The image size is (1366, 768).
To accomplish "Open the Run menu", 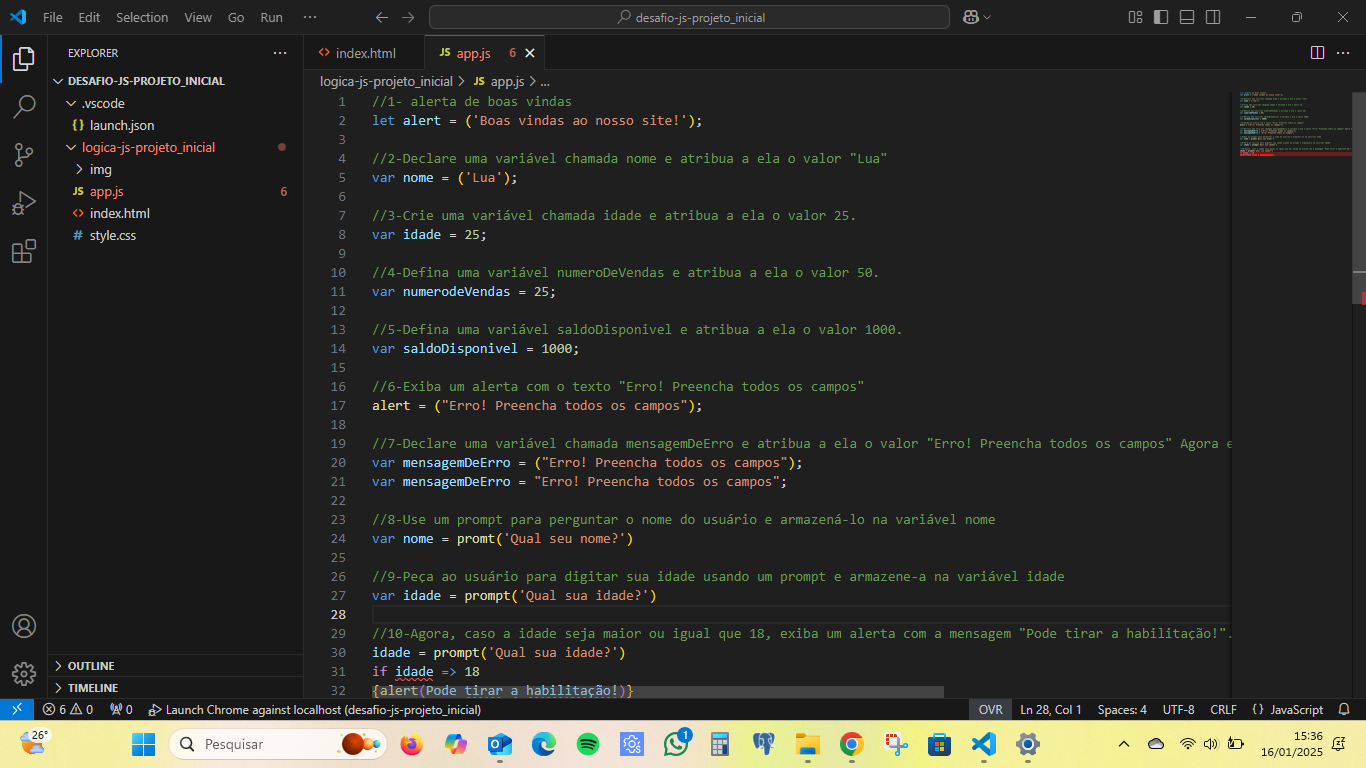I will tap(271, 17).
